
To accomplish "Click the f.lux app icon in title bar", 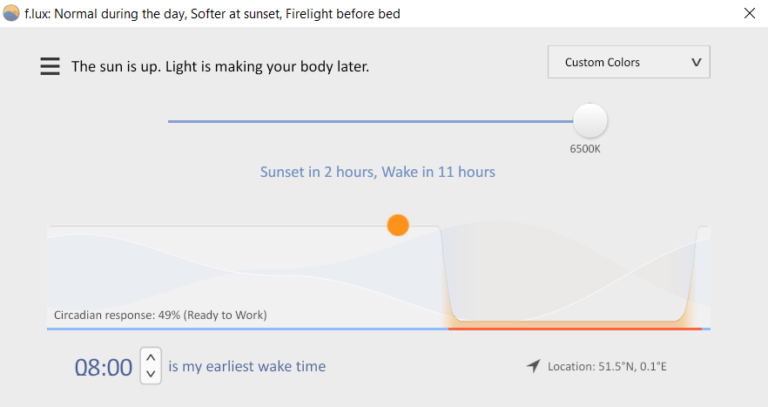I will point(11,13).
